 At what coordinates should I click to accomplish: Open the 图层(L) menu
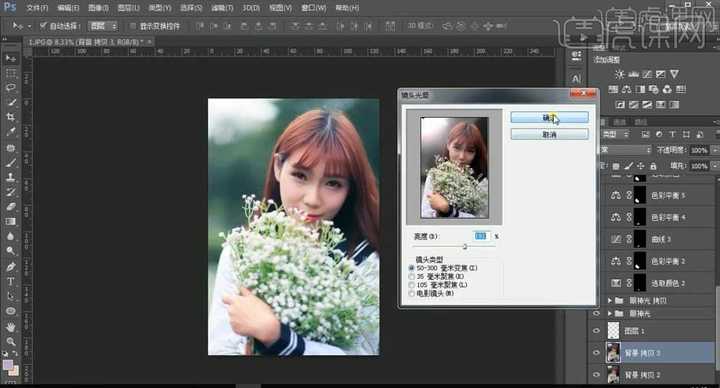pos(128,8)
